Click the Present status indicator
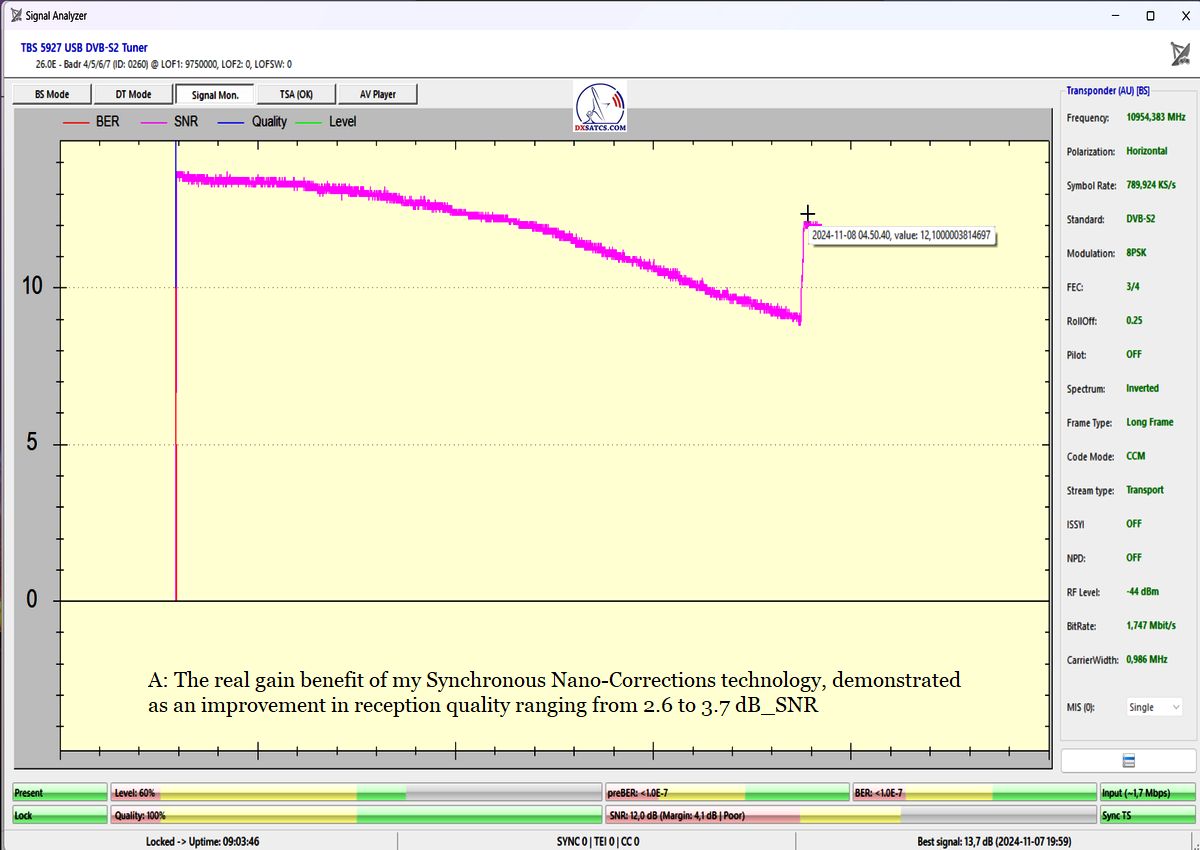Screen dimensions: 1200x850 pyautogui.click(x=59, y=793)
